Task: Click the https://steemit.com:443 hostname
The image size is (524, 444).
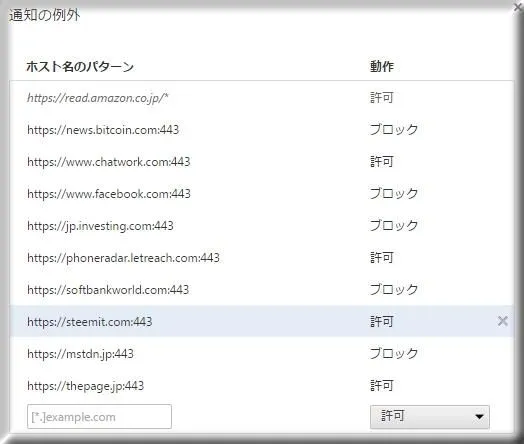Action: pos(90,322)
